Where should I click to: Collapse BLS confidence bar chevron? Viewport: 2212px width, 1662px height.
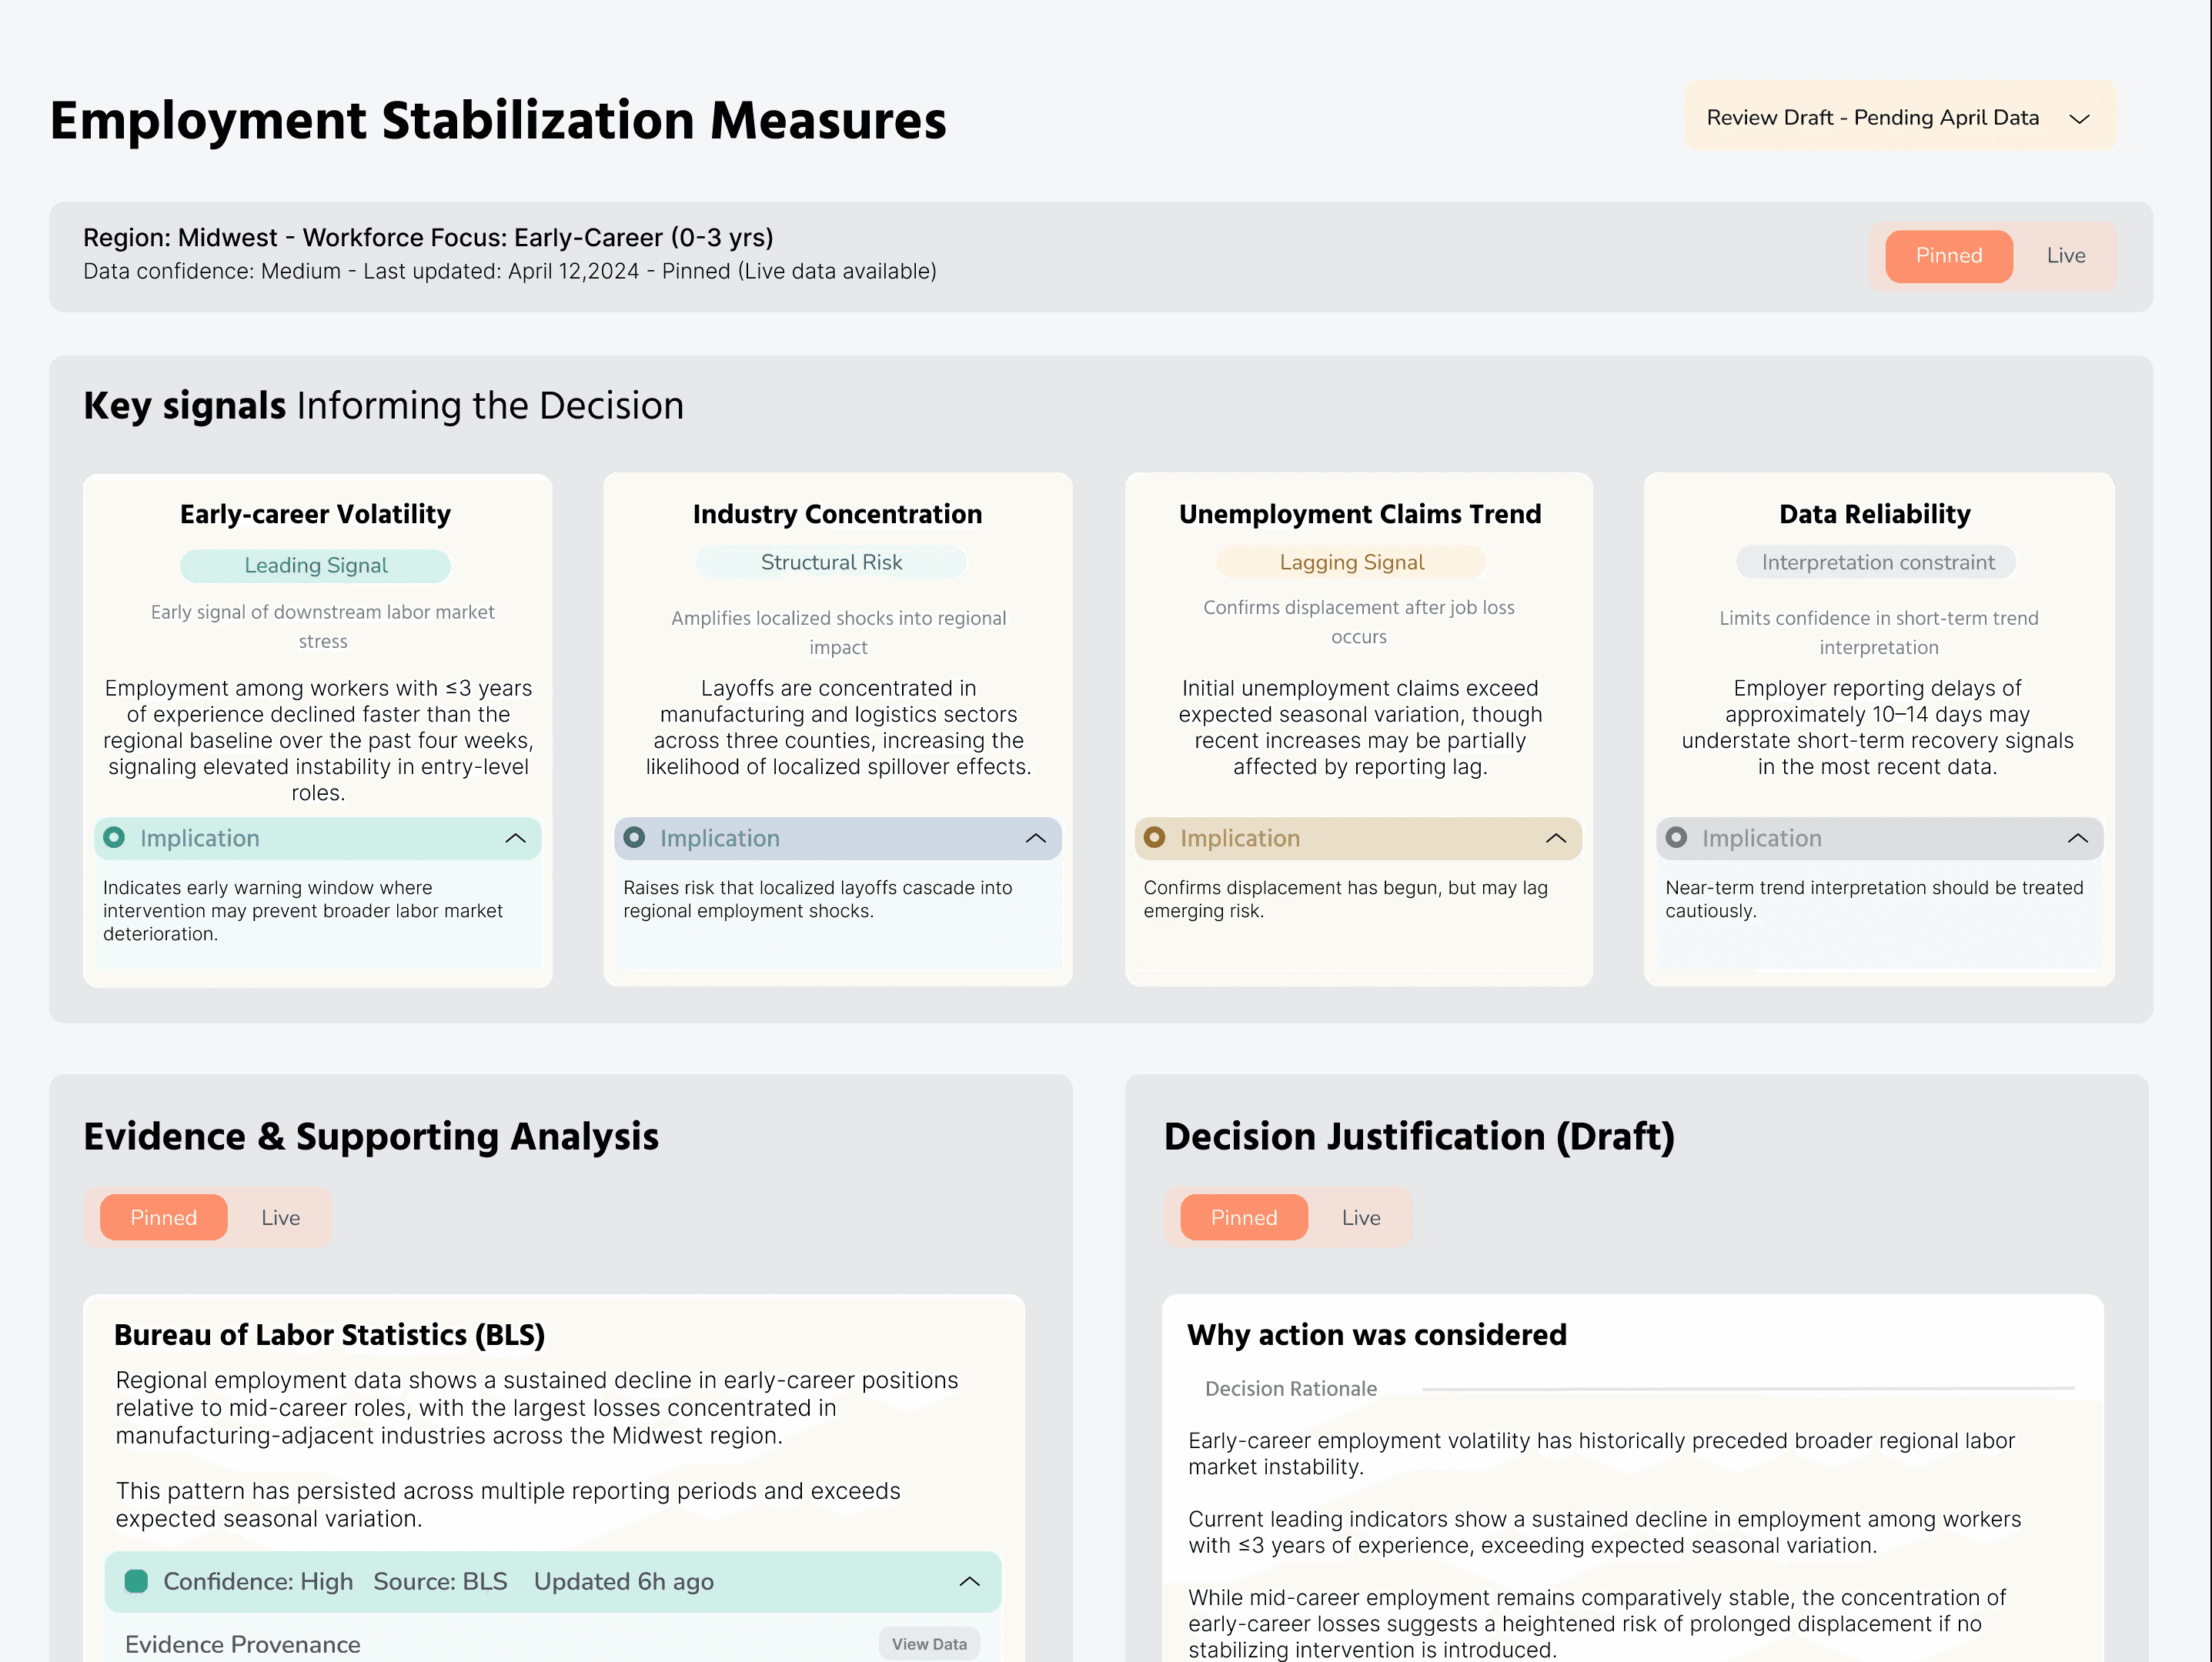click(x=968, y=1581)
